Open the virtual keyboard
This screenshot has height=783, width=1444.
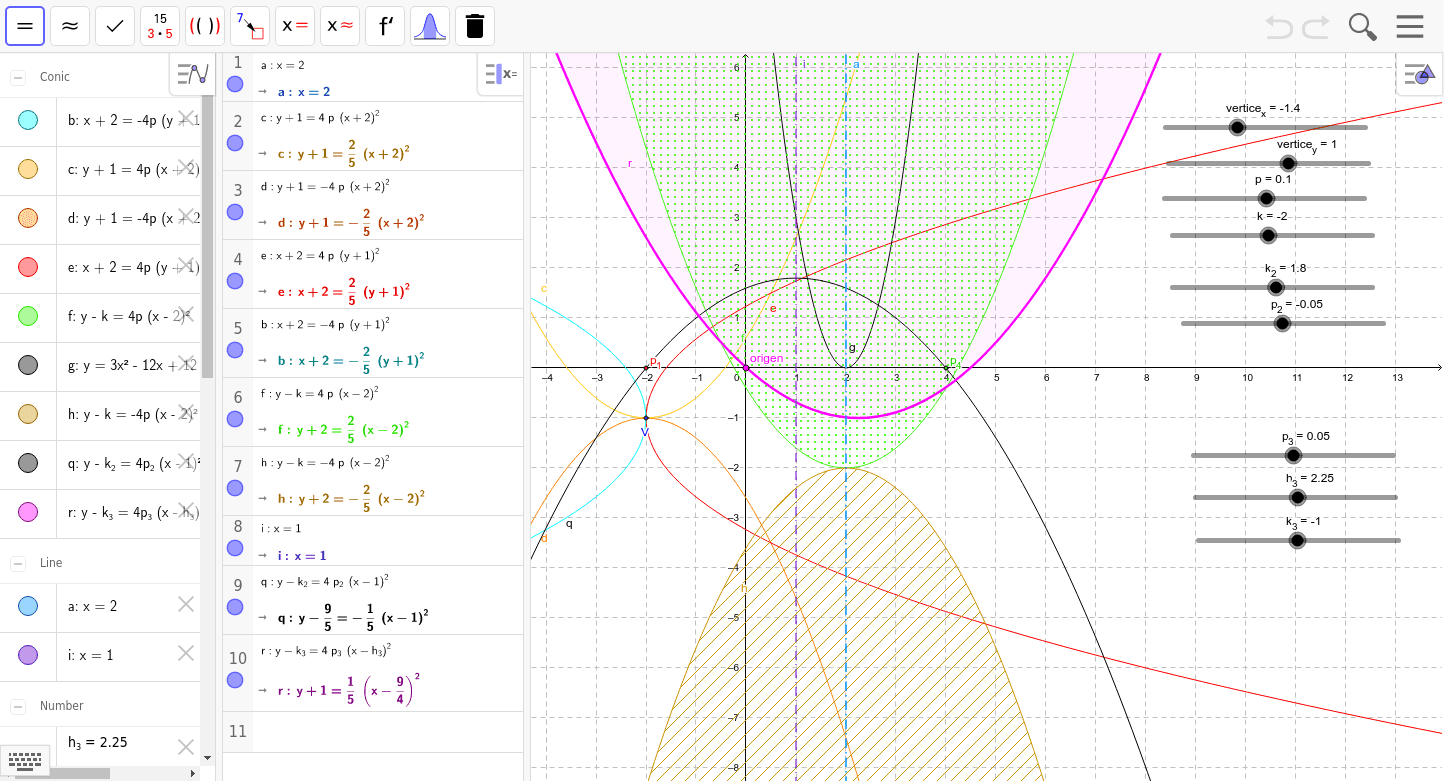click(25, 761)
